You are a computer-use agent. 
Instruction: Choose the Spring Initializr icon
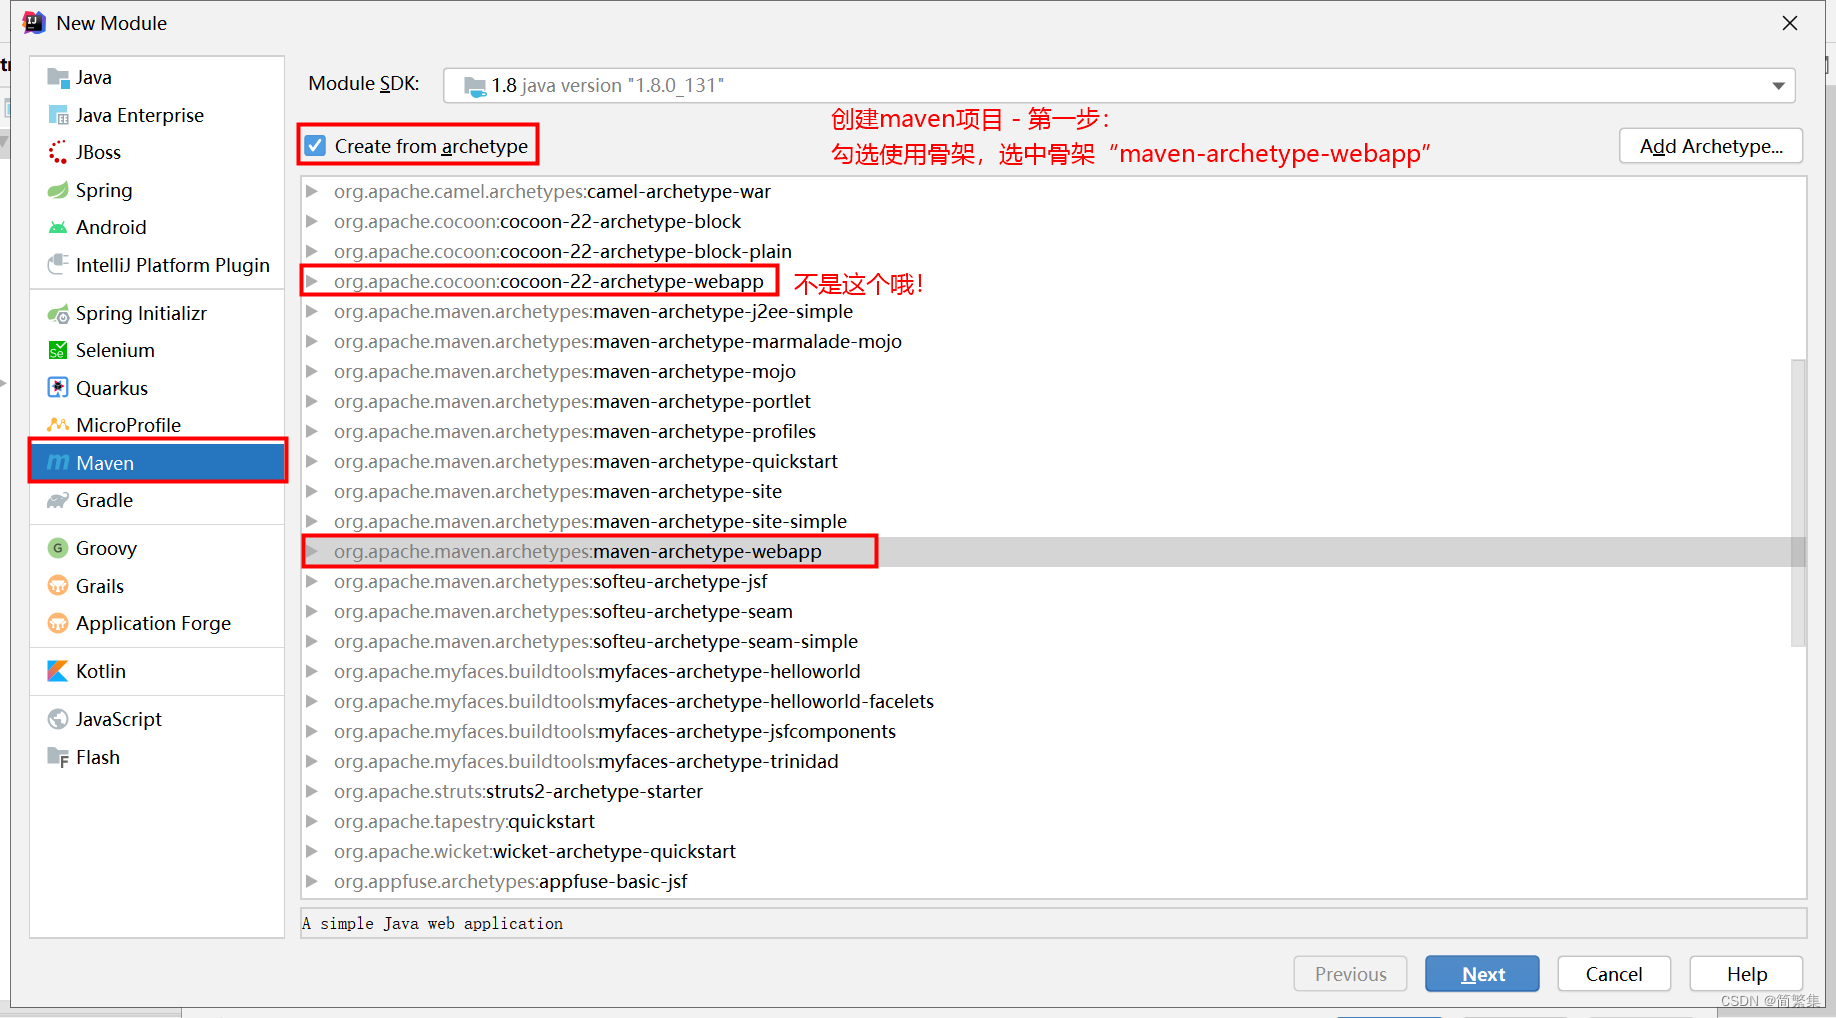(58, 314)
